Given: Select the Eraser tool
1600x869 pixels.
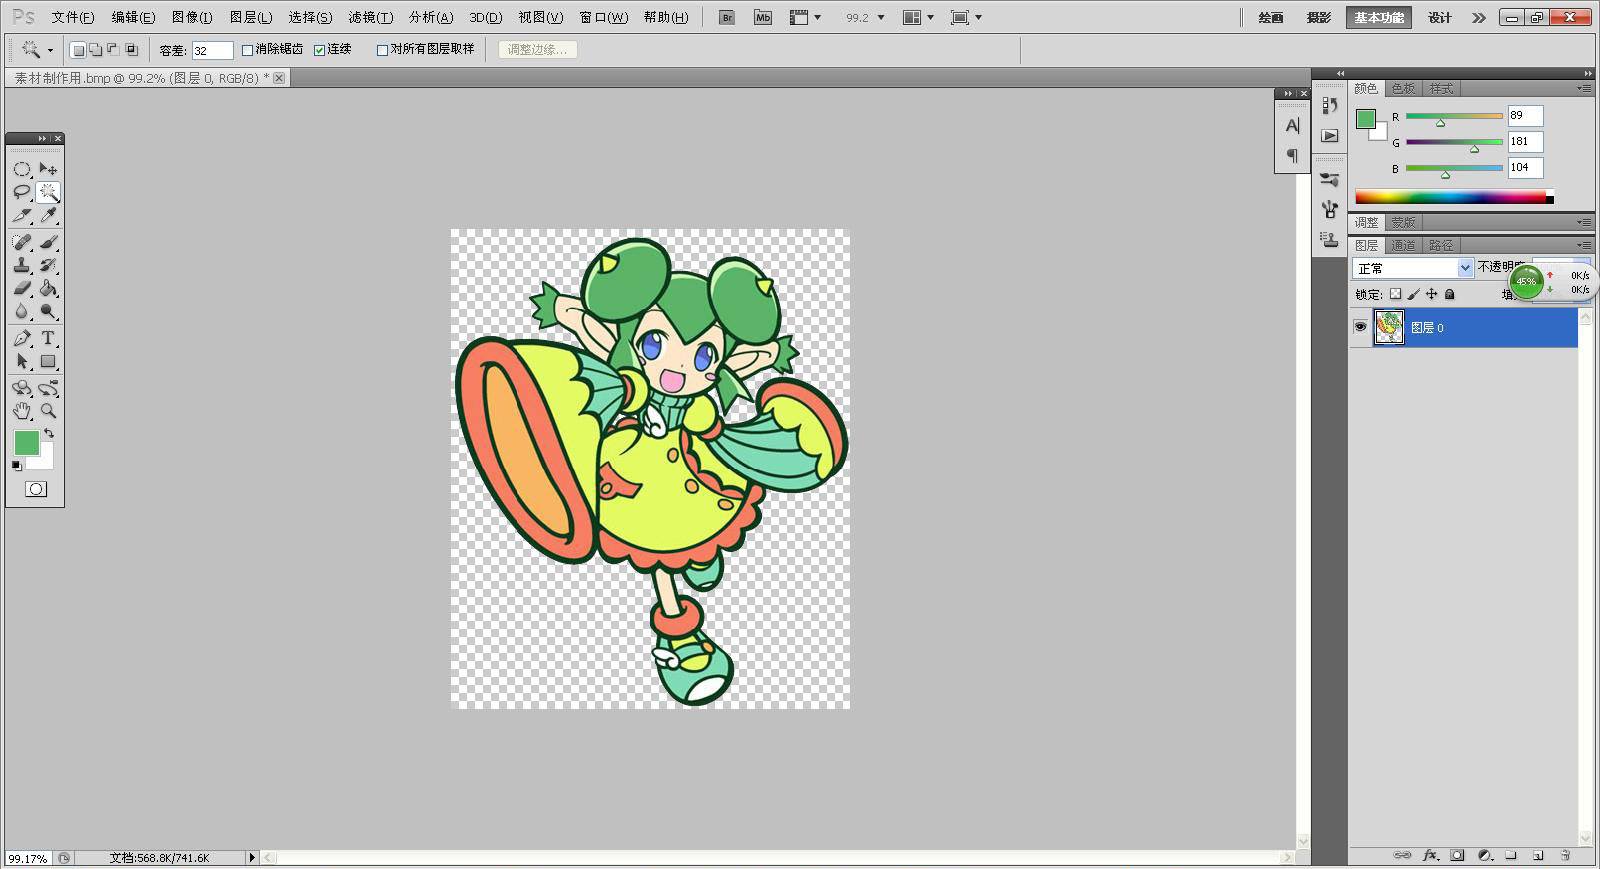Looking at the screenshot, I should [x=22, y=288].
